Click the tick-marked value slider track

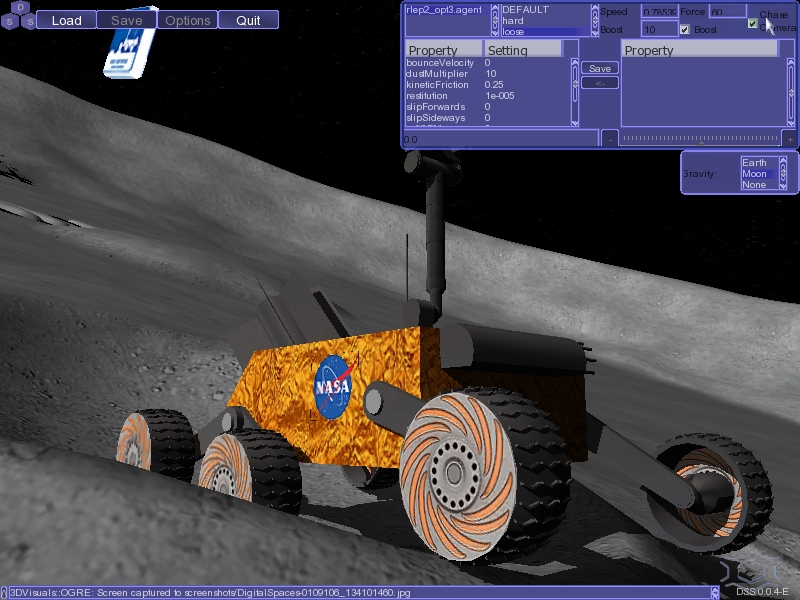click(700, 138)
